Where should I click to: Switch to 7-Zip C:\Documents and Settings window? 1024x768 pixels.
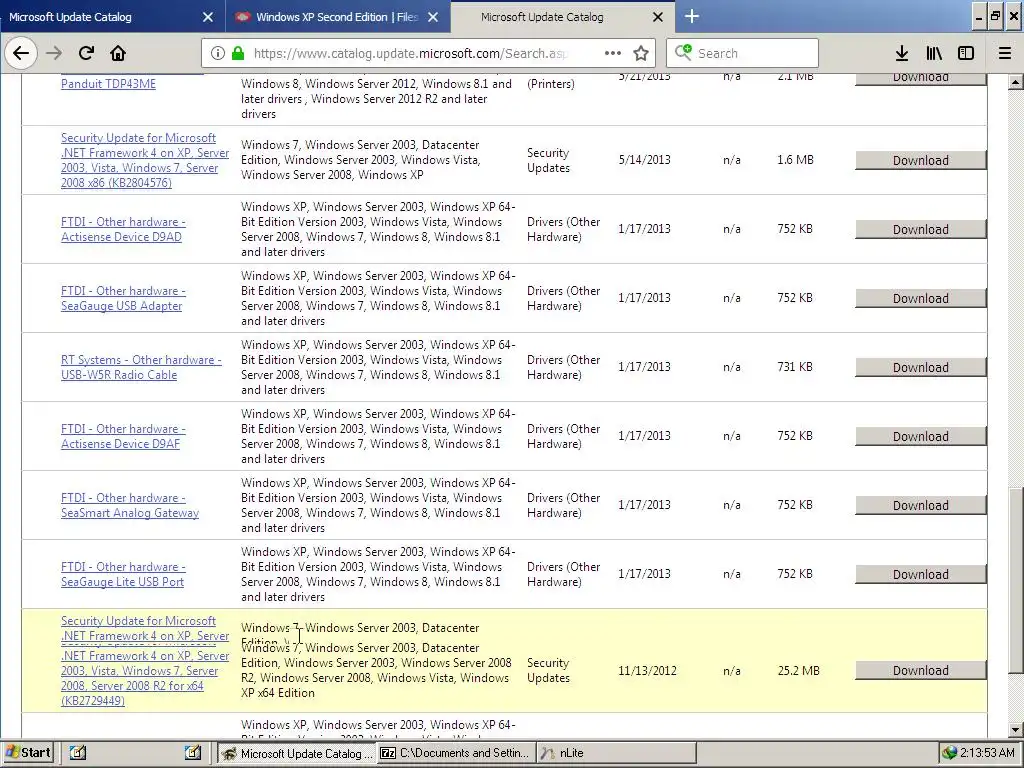tap(456, 753)
